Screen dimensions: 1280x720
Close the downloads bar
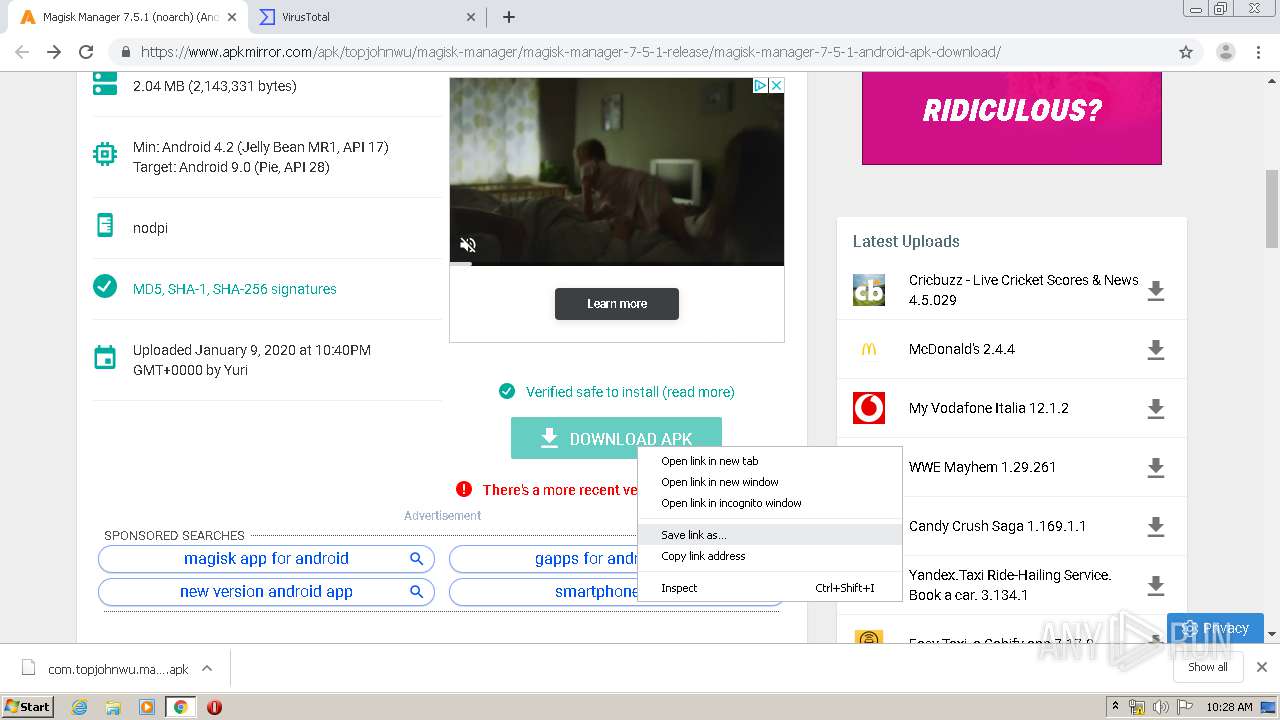click(1261, 667)
